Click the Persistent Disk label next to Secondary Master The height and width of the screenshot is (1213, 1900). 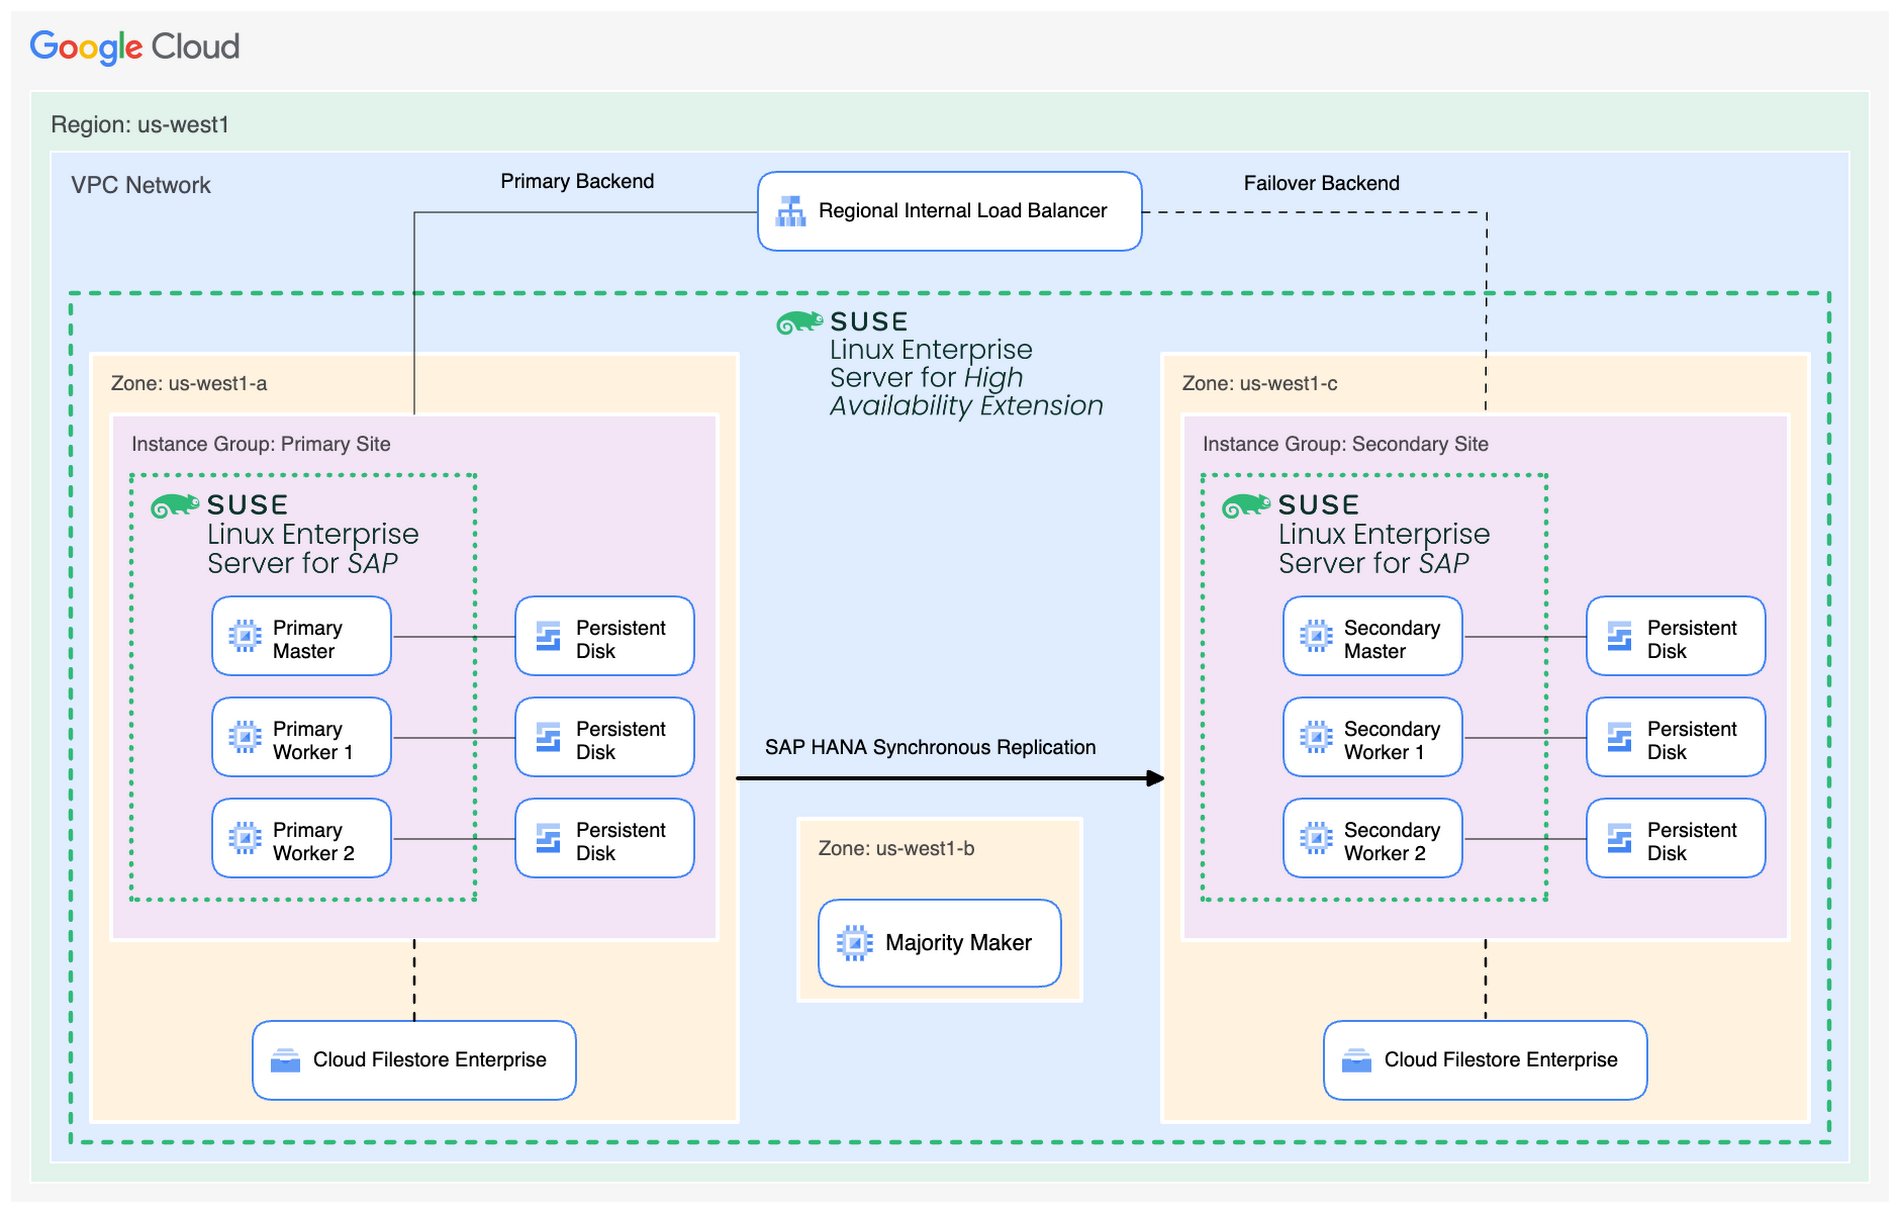pyautogui.click(x=1692, y=639)
